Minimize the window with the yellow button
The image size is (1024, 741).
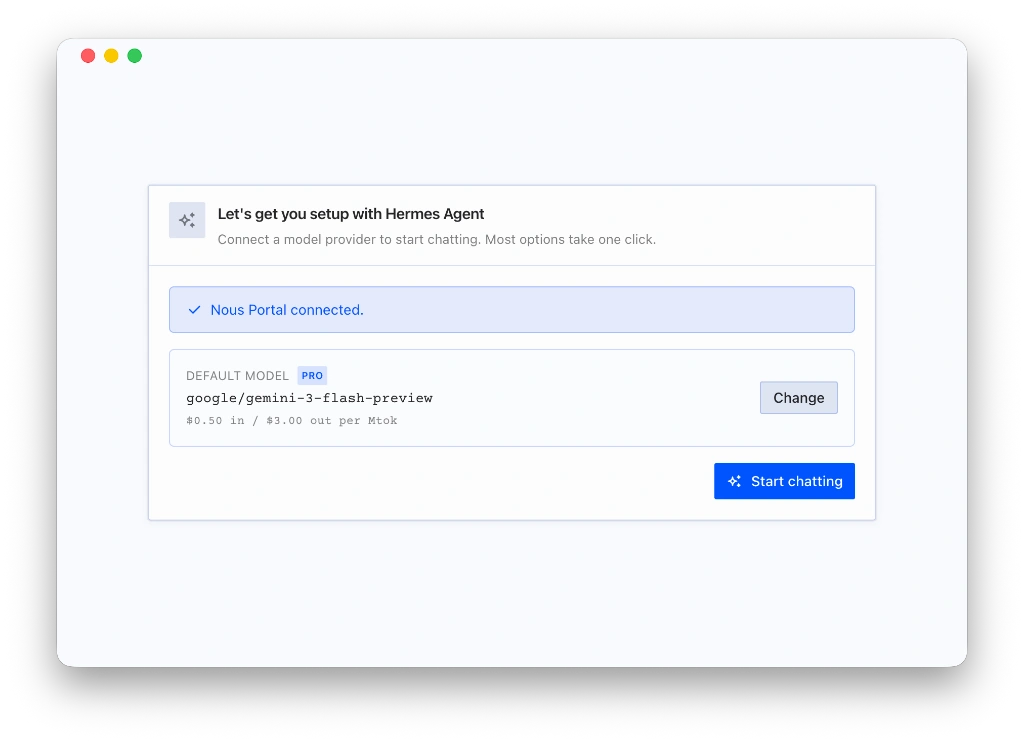coord(112,56)
